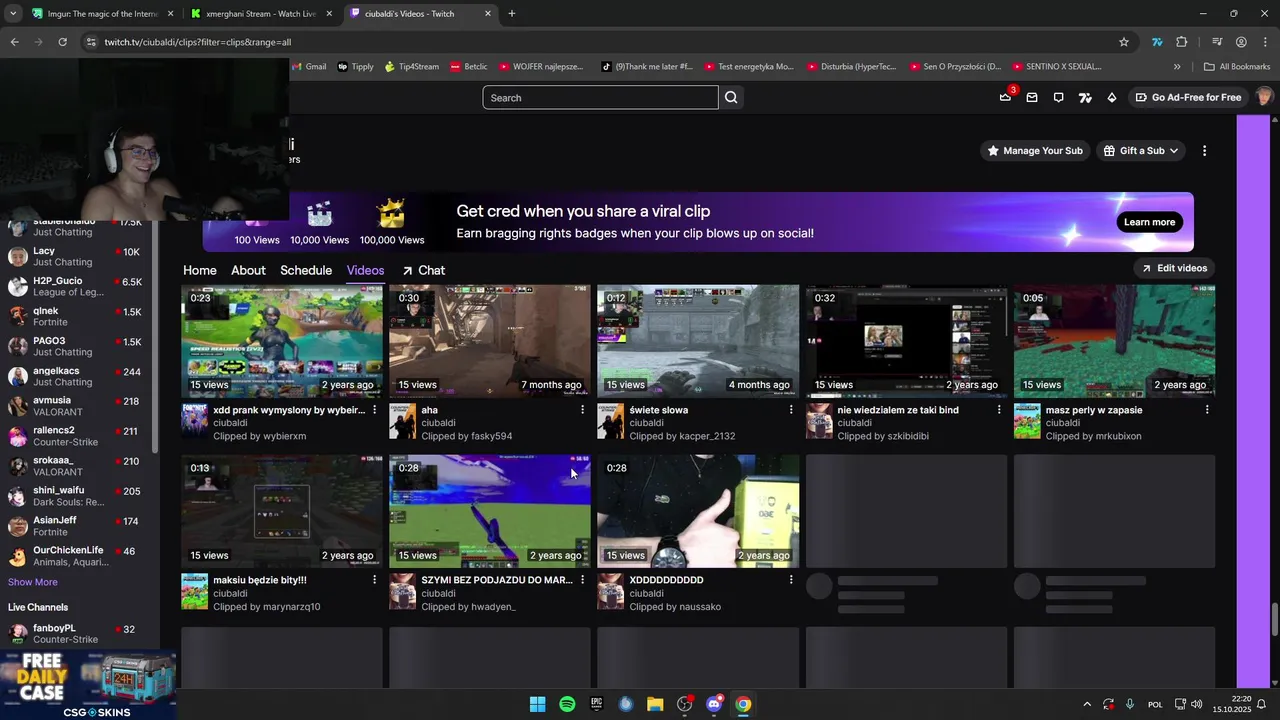Image resolution: width=1280 pixels, height=720 pixels.
Task: Click the search magnifier button
Action: 731,97
